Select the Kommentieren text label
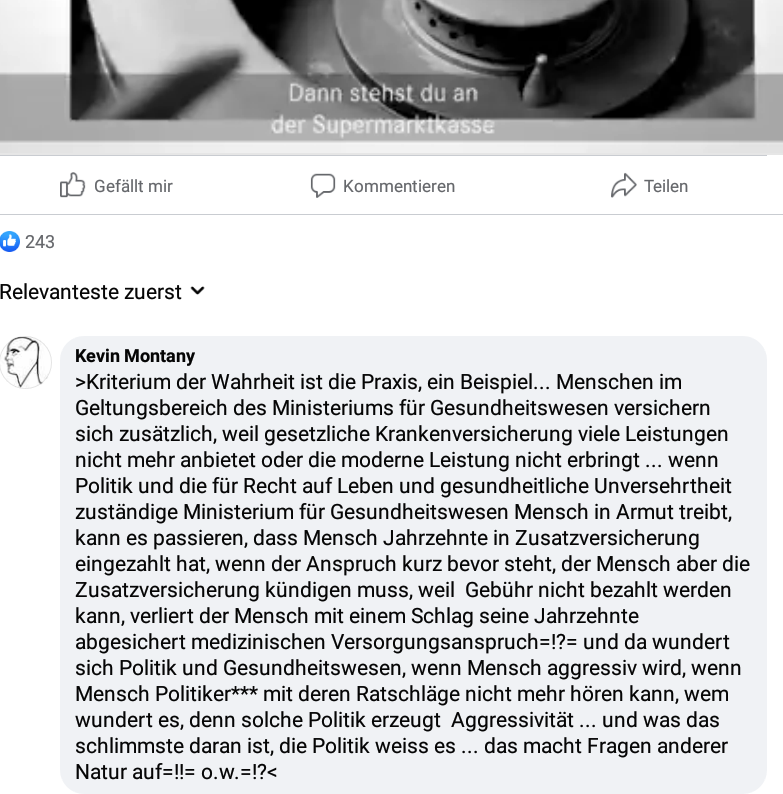The width and height of the screenshot is (783, 794). click(399, 186)
